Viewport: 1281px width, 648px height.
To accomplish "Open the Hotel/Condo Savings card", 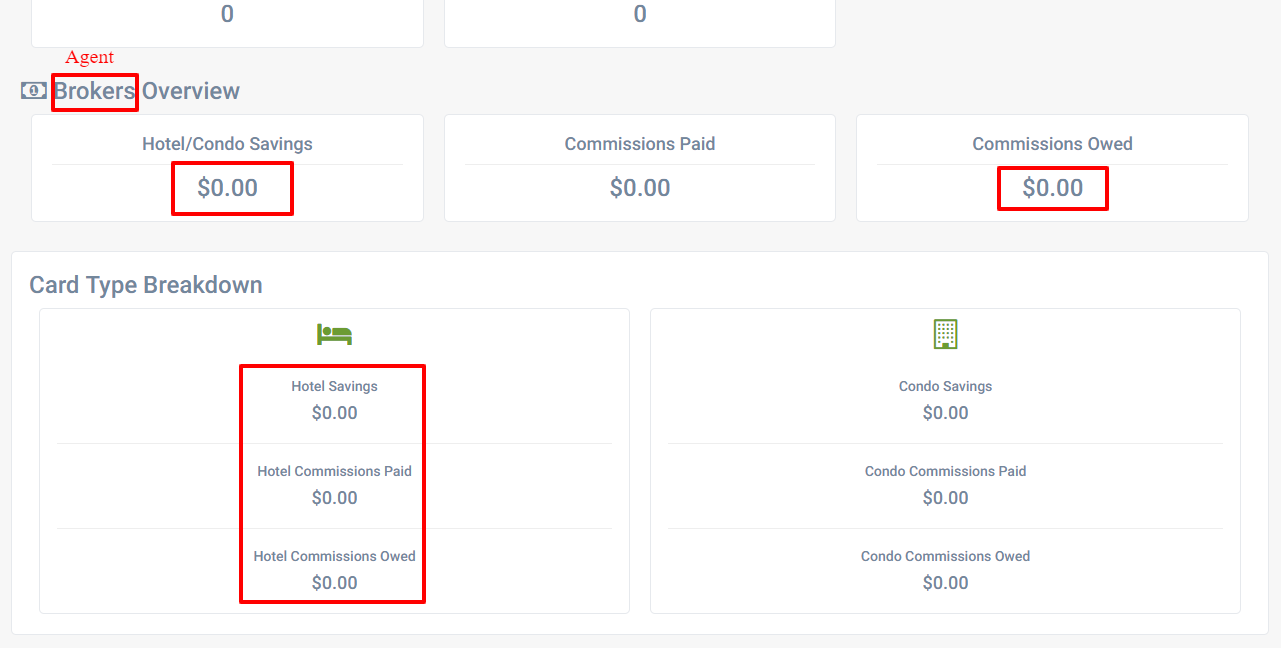I will click(227, 168).
